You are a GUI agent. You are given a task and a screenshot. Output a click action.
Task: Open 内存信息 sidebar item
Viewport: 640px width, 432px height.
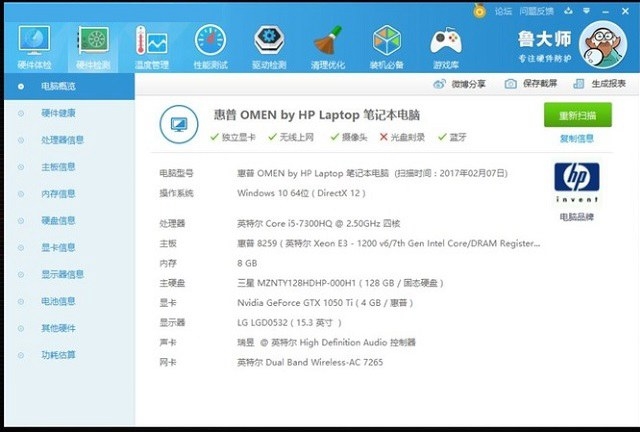(x=58, y=194)
